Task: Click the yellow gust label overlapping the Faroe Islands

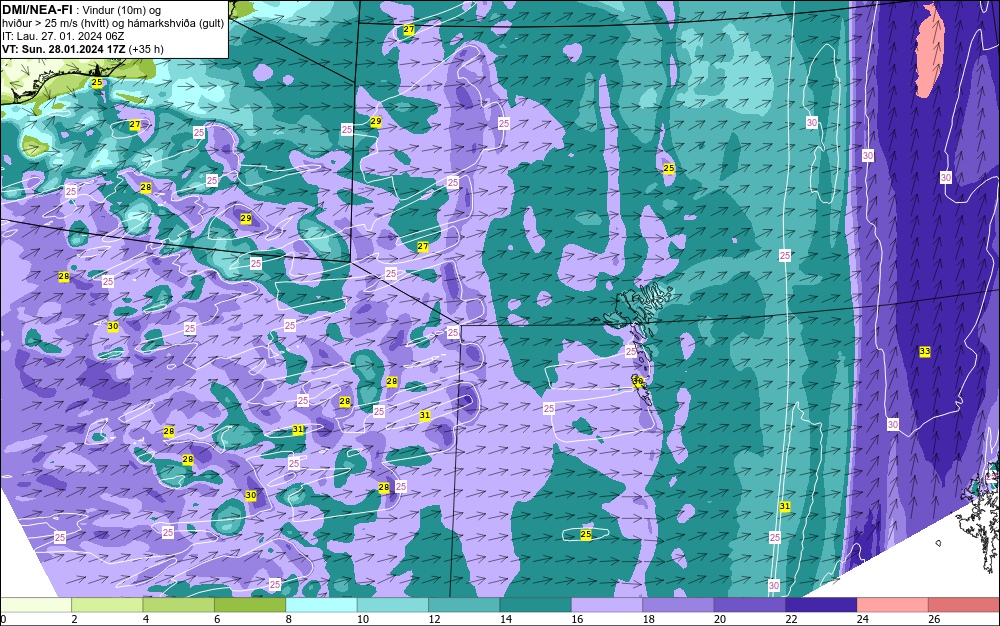Action: pyautogui.click(x=638, y=381)
